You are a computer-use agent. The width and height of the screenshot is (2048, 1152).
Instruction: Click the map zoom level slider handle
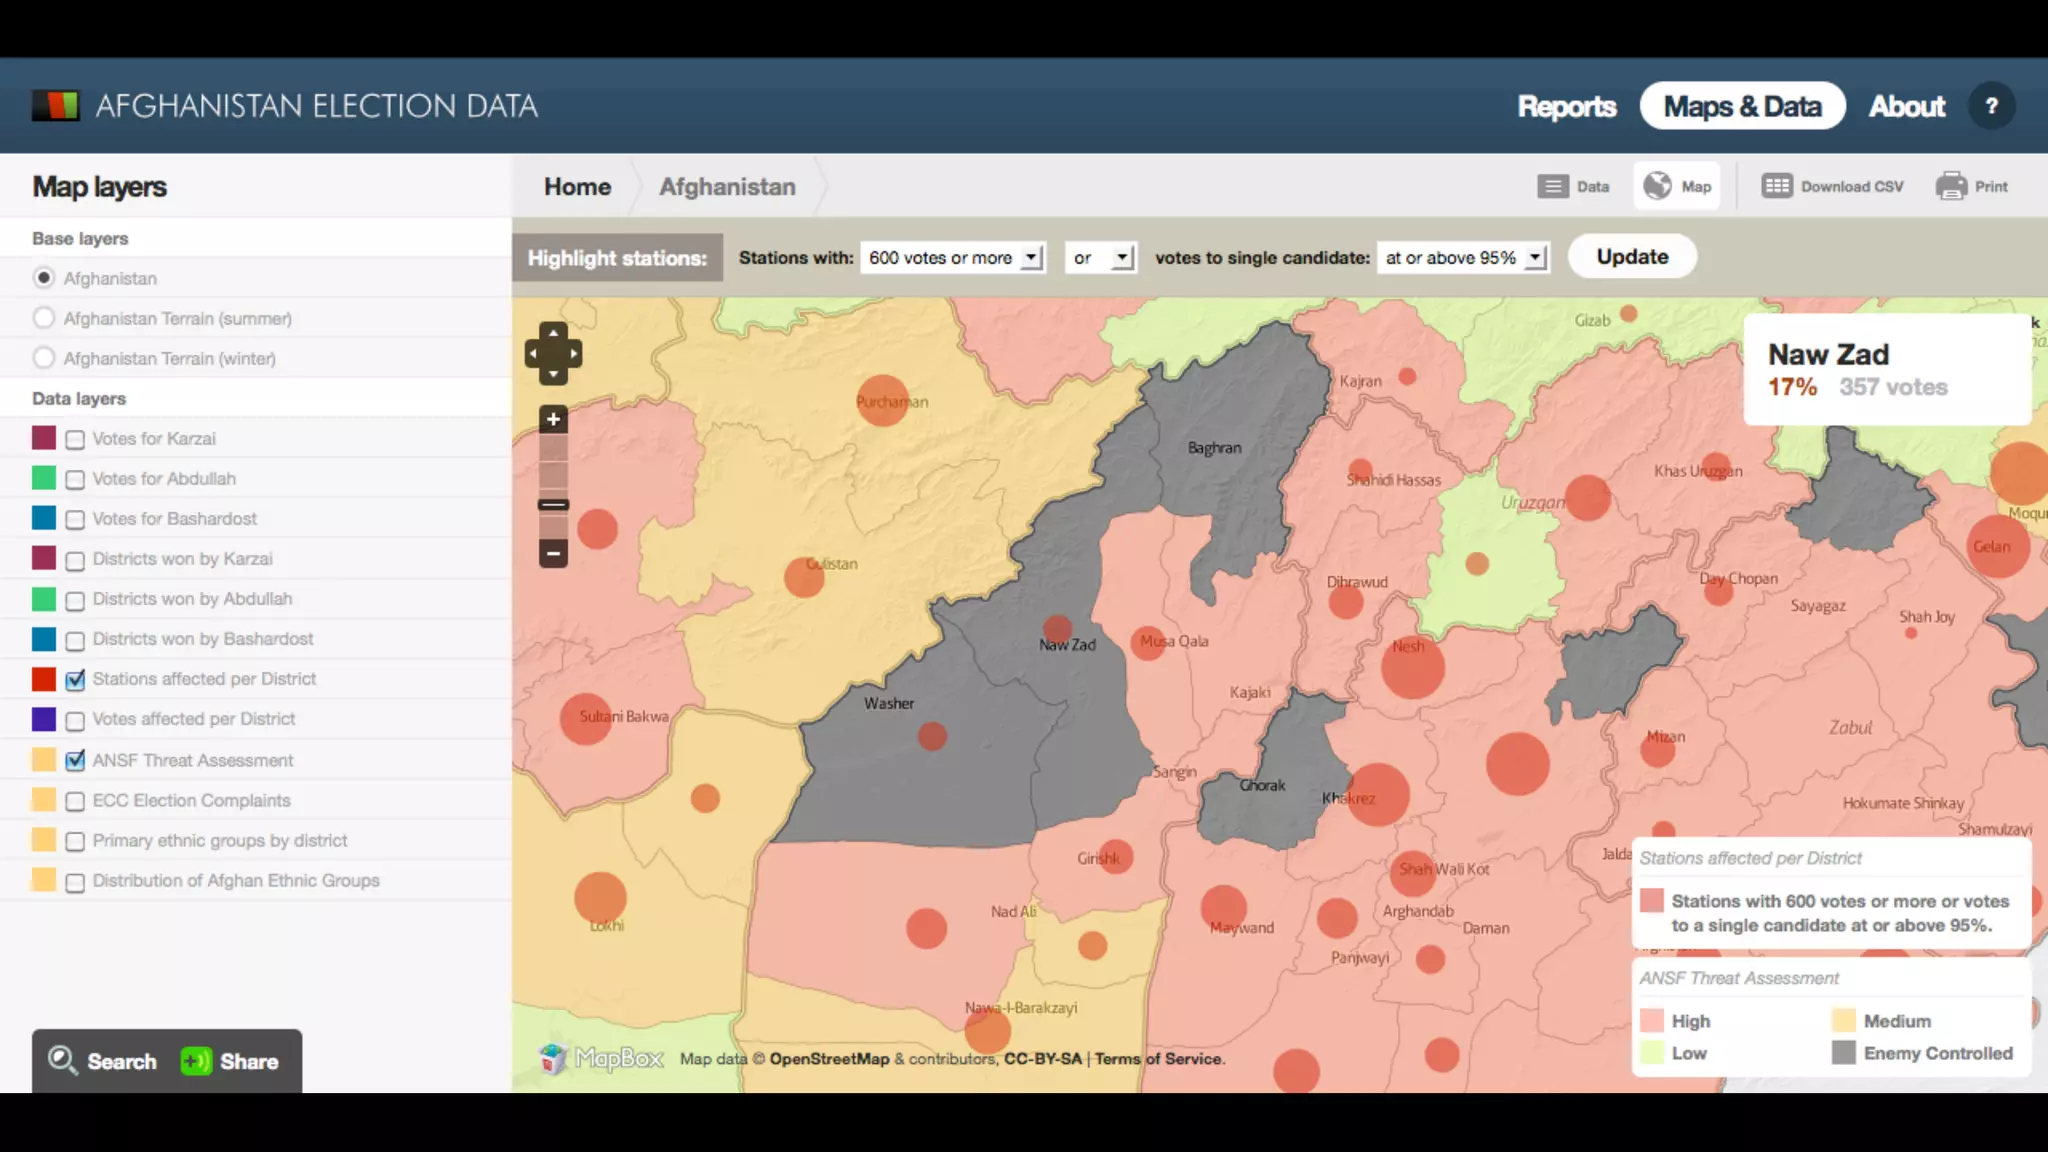click(553, 505)
